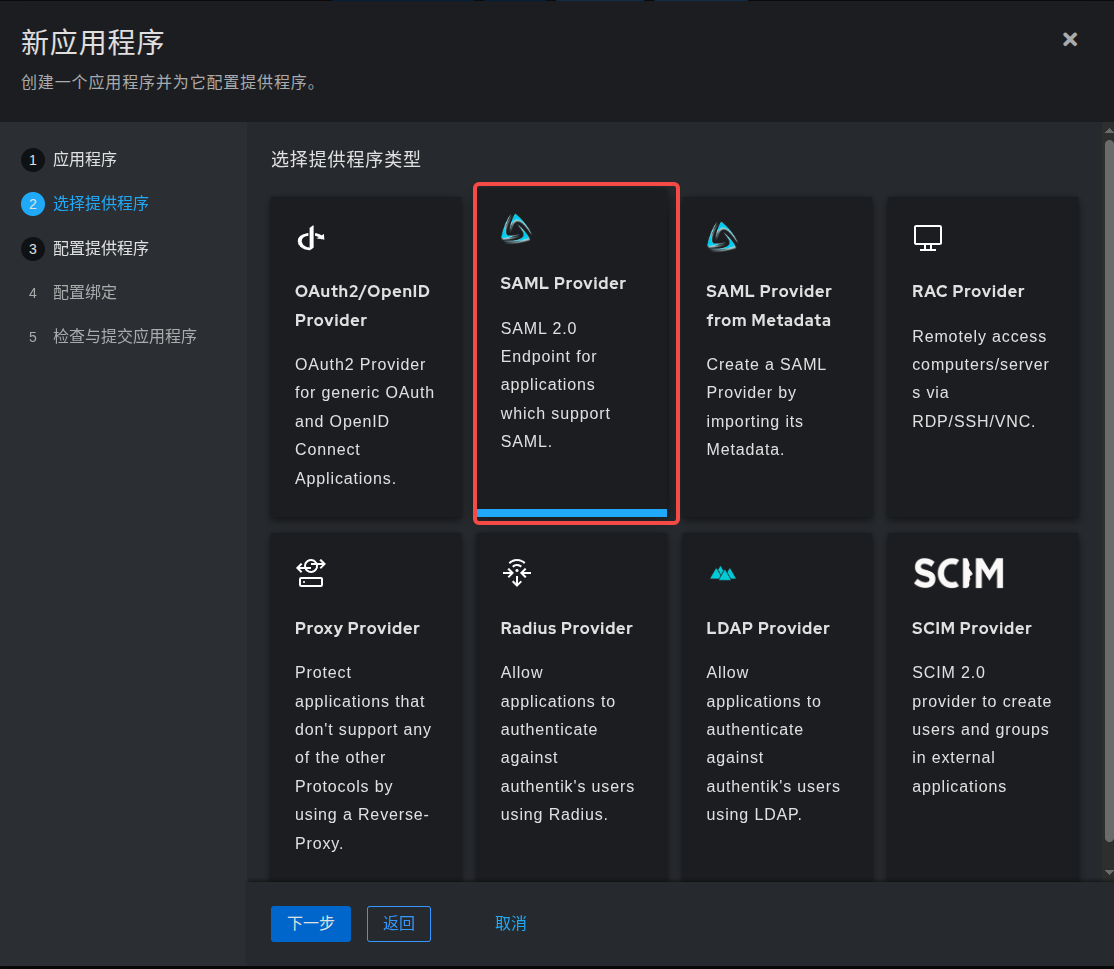This screenshot has width=1114, height=969.
Task: Click the 返回 button
Action: pos(399,924)
